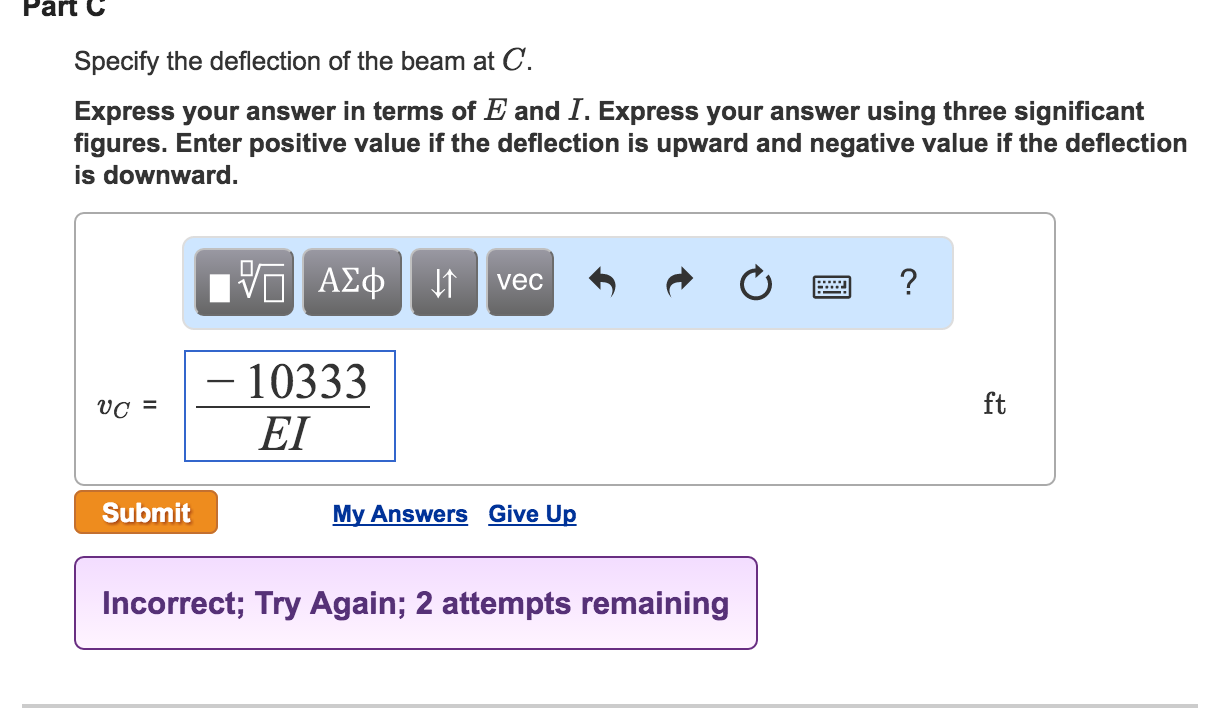Open the on-screen keyboard
This screenshot has width=1230, height=716.
[832, 283]
